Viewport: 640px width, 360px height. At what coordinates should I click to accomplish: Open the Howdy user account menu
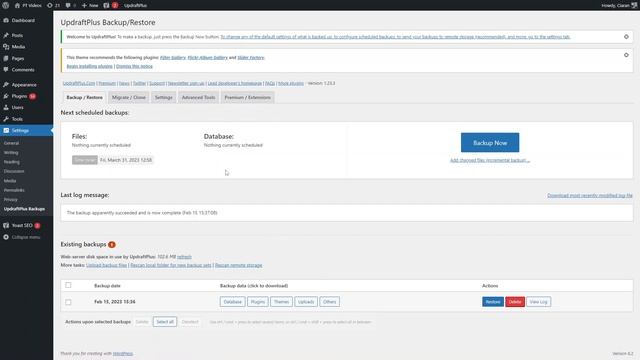[619, 5]
